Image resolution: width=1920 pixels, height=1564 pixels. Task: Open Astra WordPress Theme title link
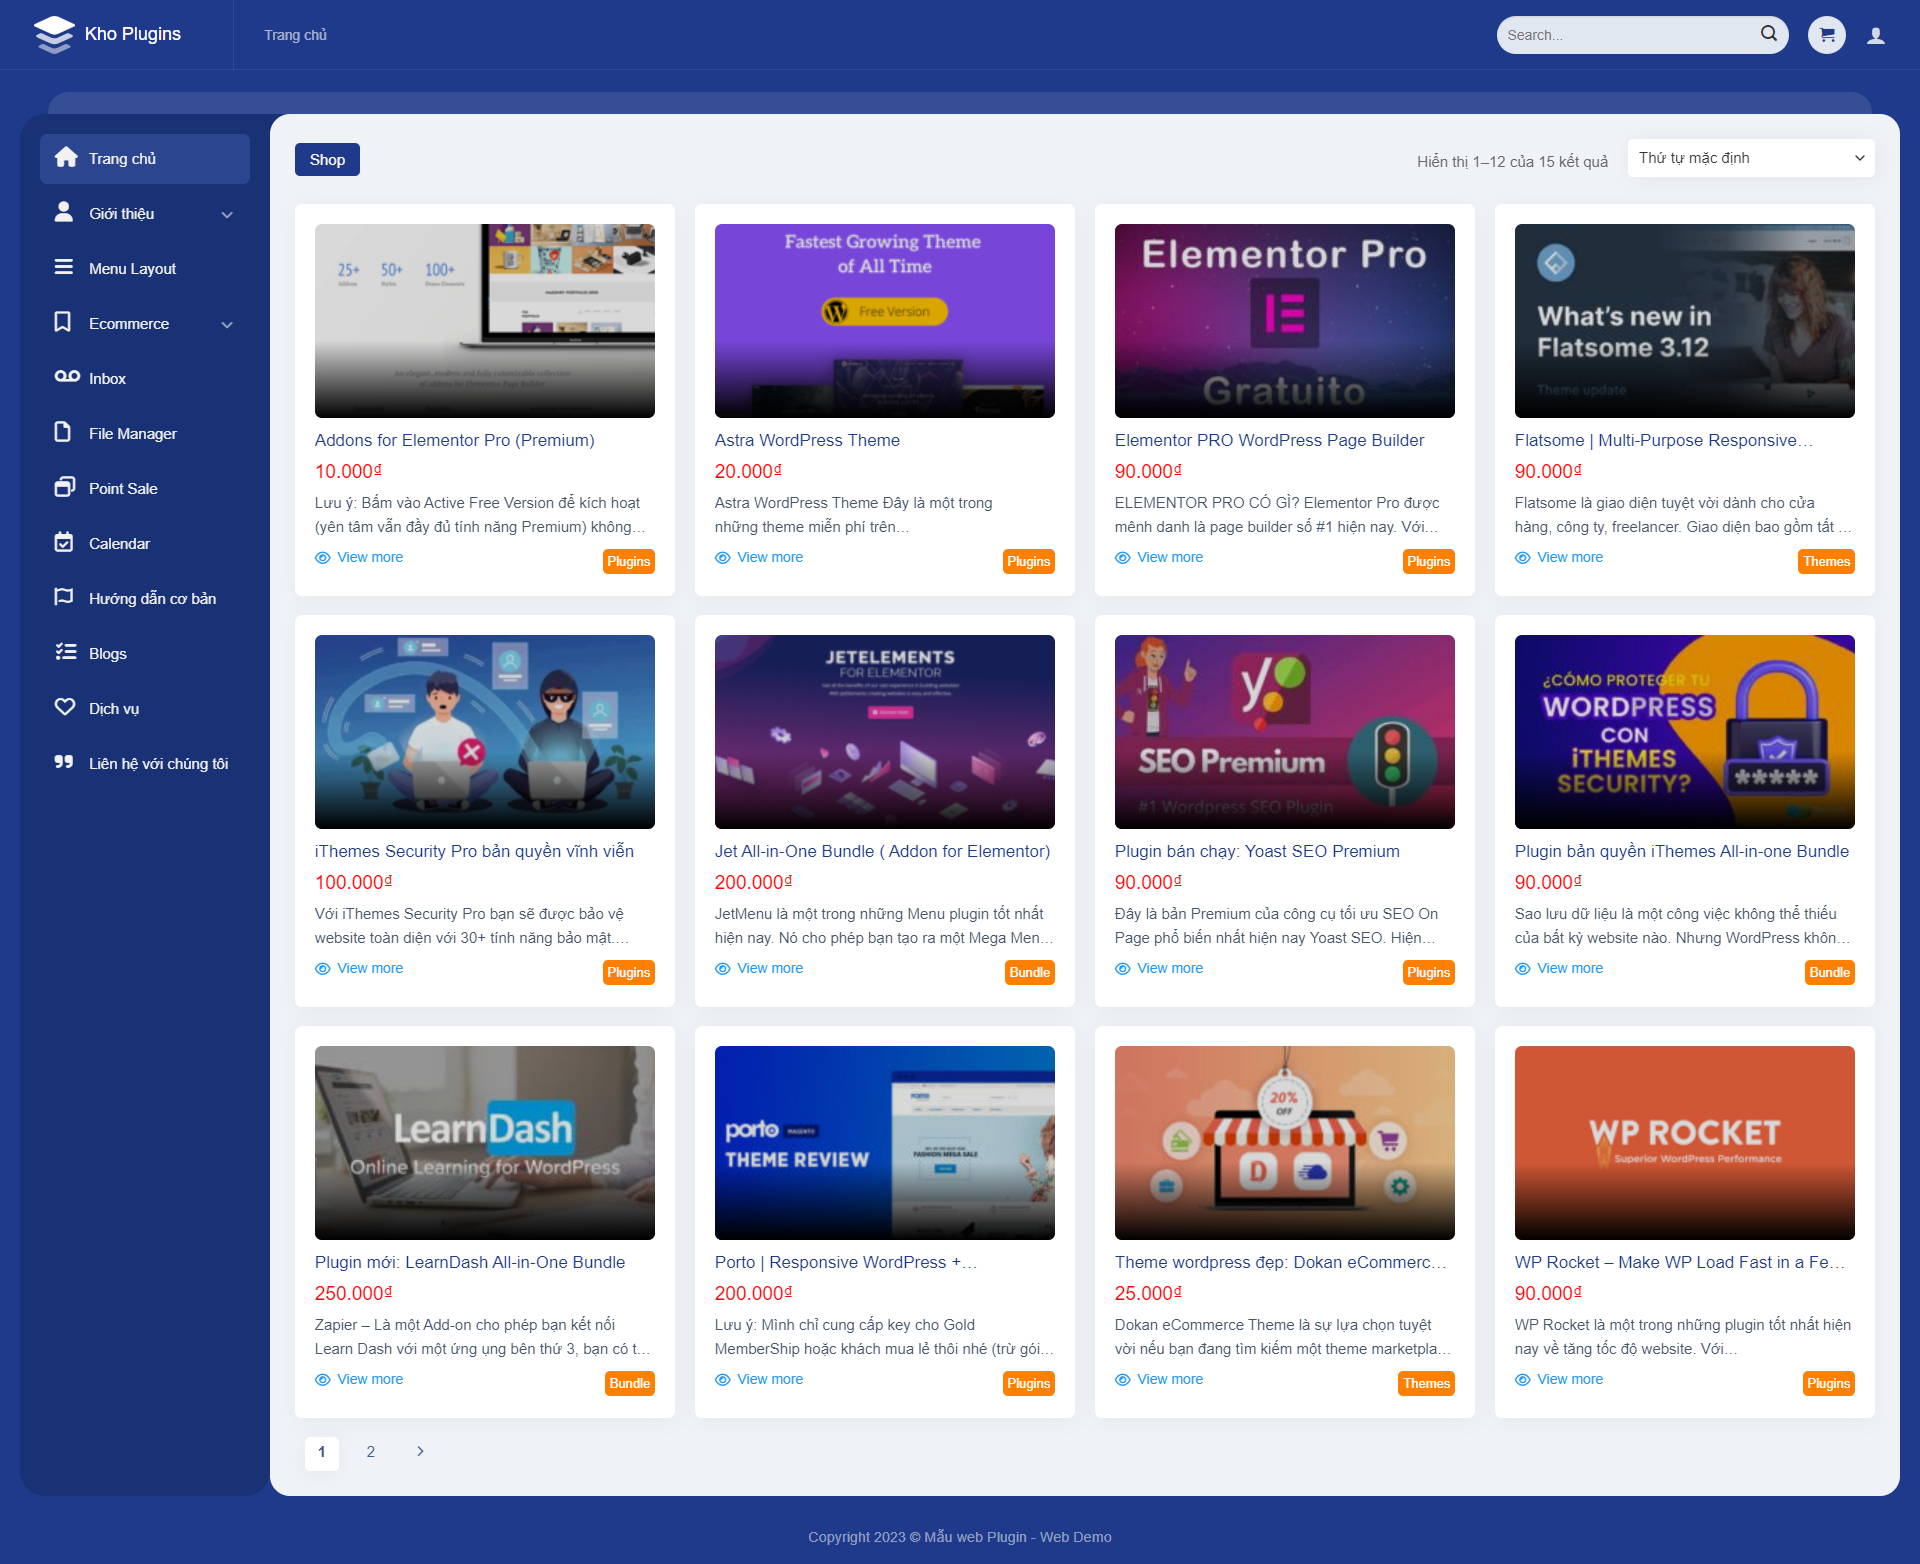pyautogui.click(x=807, y=440)
